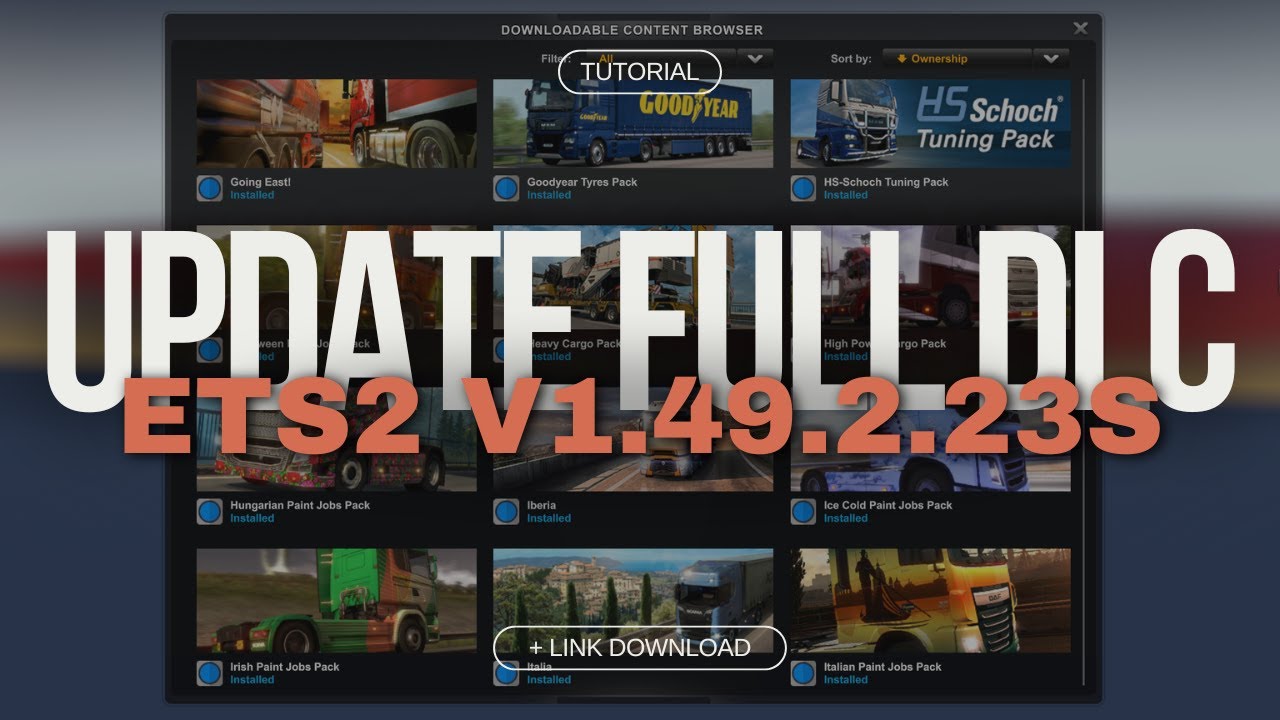Toggle the Iberia blue circle icon
Viewport: 1280px width, 720px height.
click(x=506, y=512)
